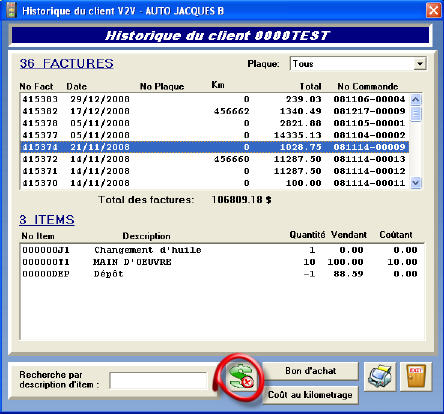Click the 3 ITEMS heading link

point(47,220)
